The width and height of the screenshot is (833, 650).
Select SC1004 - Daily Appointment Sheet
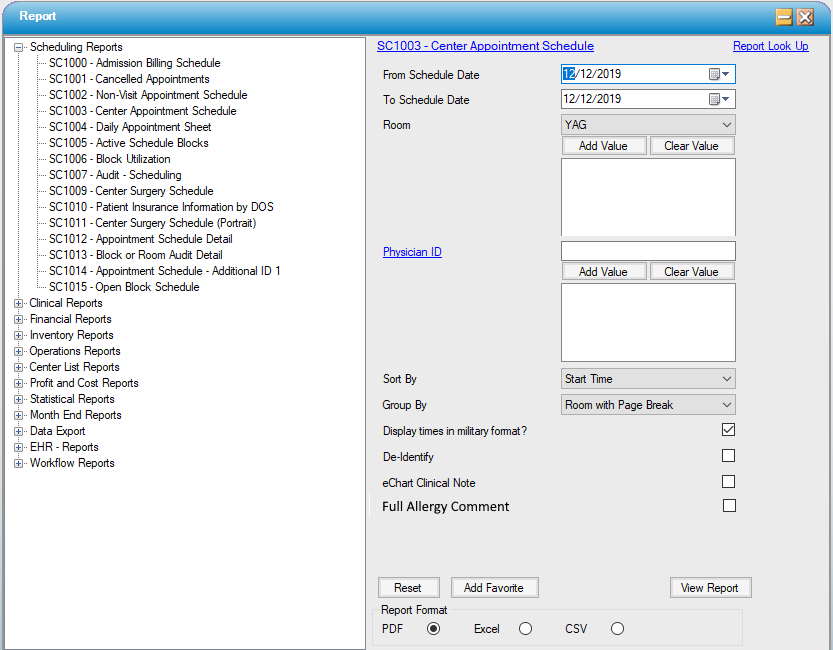click(x=130, y=127)
